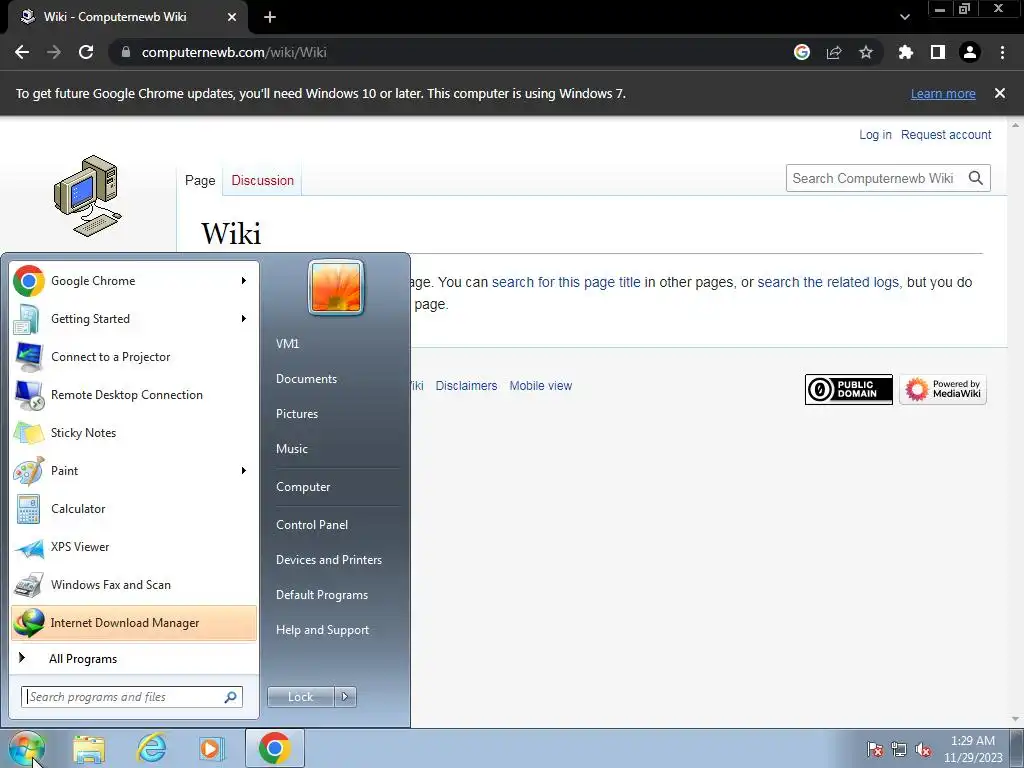
Task: Switch to Mobile view link
Action: (x=541, y=386)
